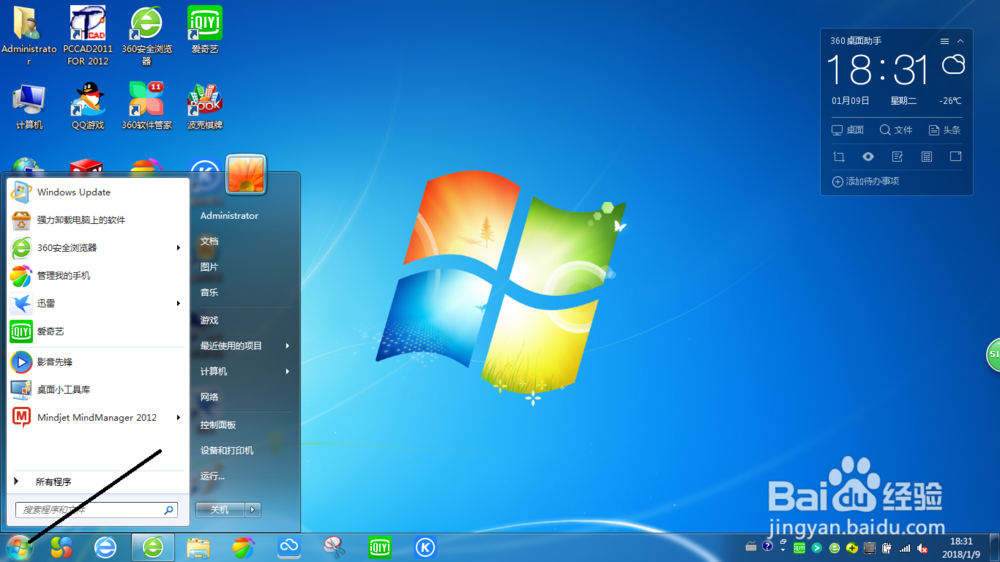Open QQ游戏 desktop shortcut

87,107
